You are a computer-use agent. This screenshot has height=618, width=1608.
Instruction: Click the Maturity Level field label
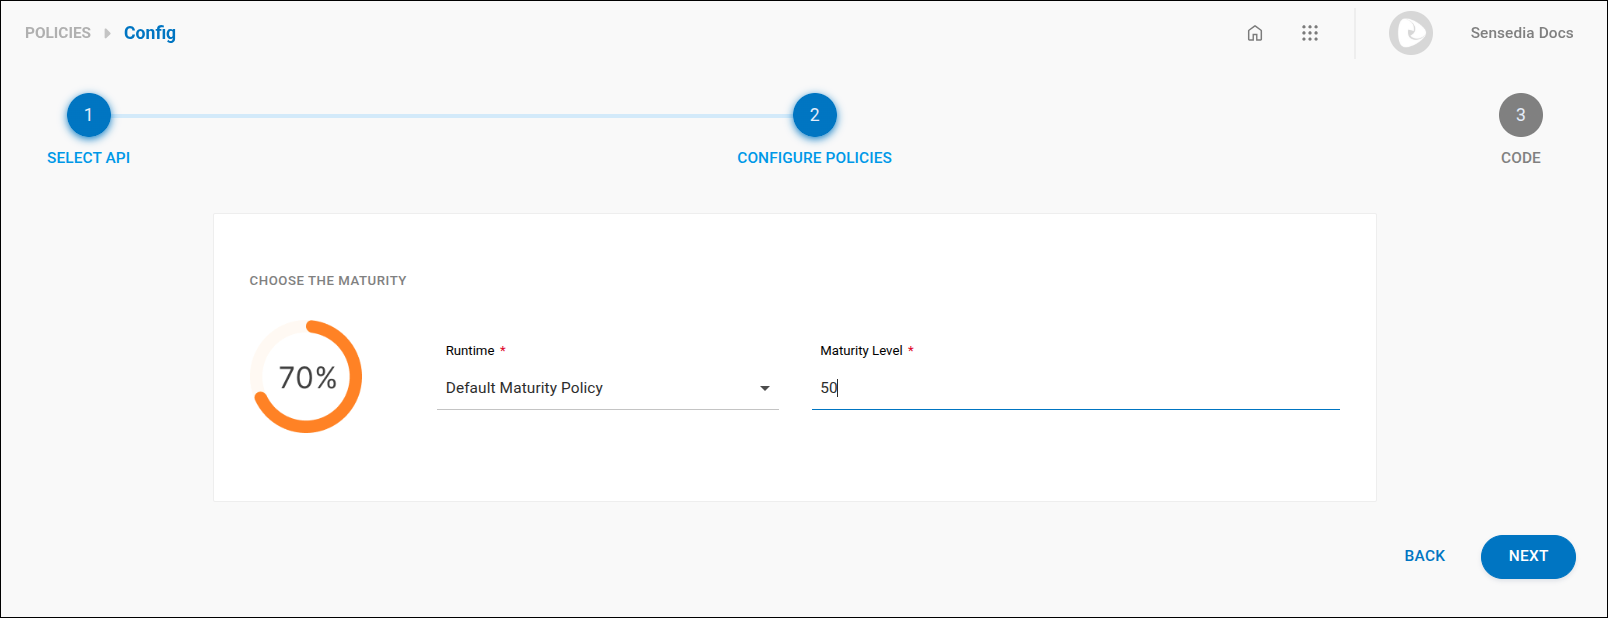coord(861,351)
